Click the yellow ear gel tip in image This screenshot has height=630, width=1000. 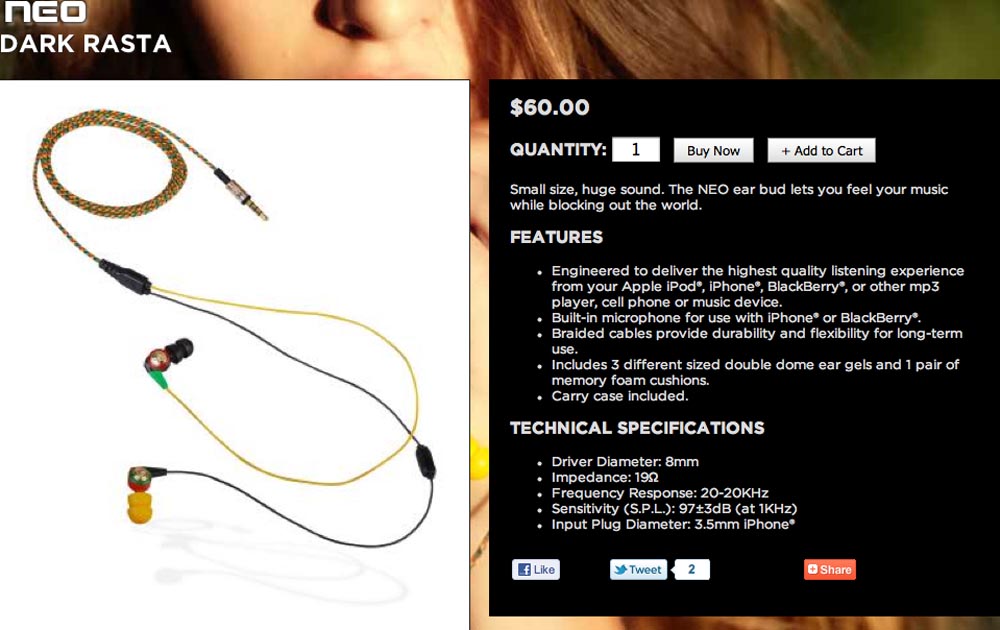click(140, 507)
